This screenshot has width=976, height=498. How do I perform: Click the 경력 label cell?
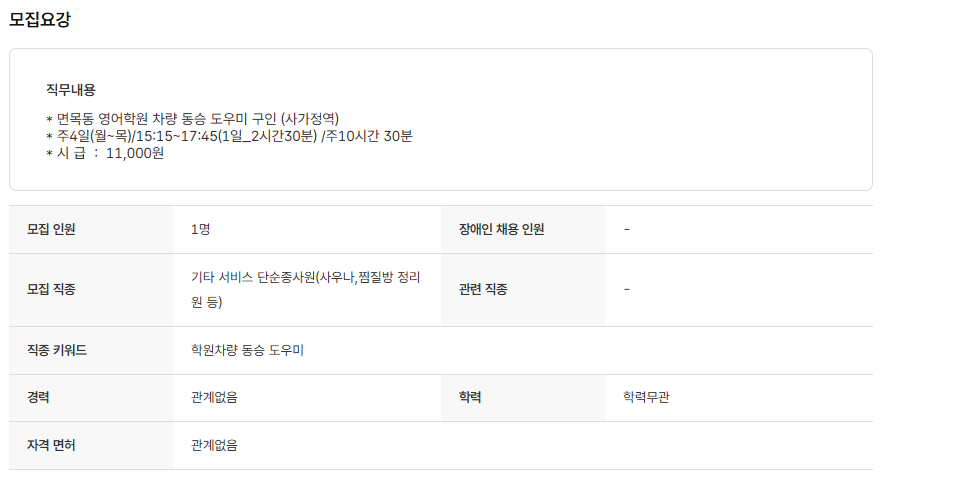(39, 397)
